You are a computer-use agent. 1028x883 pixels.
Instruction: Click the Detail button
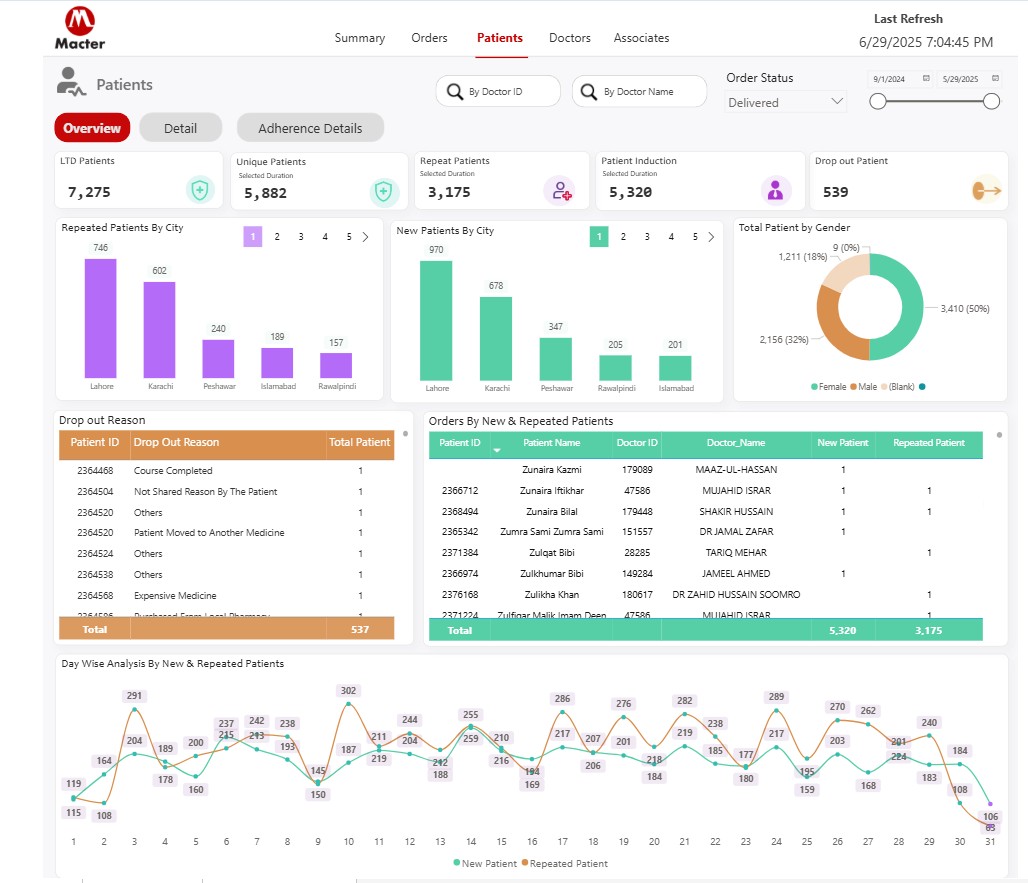[x=180, y=128]
